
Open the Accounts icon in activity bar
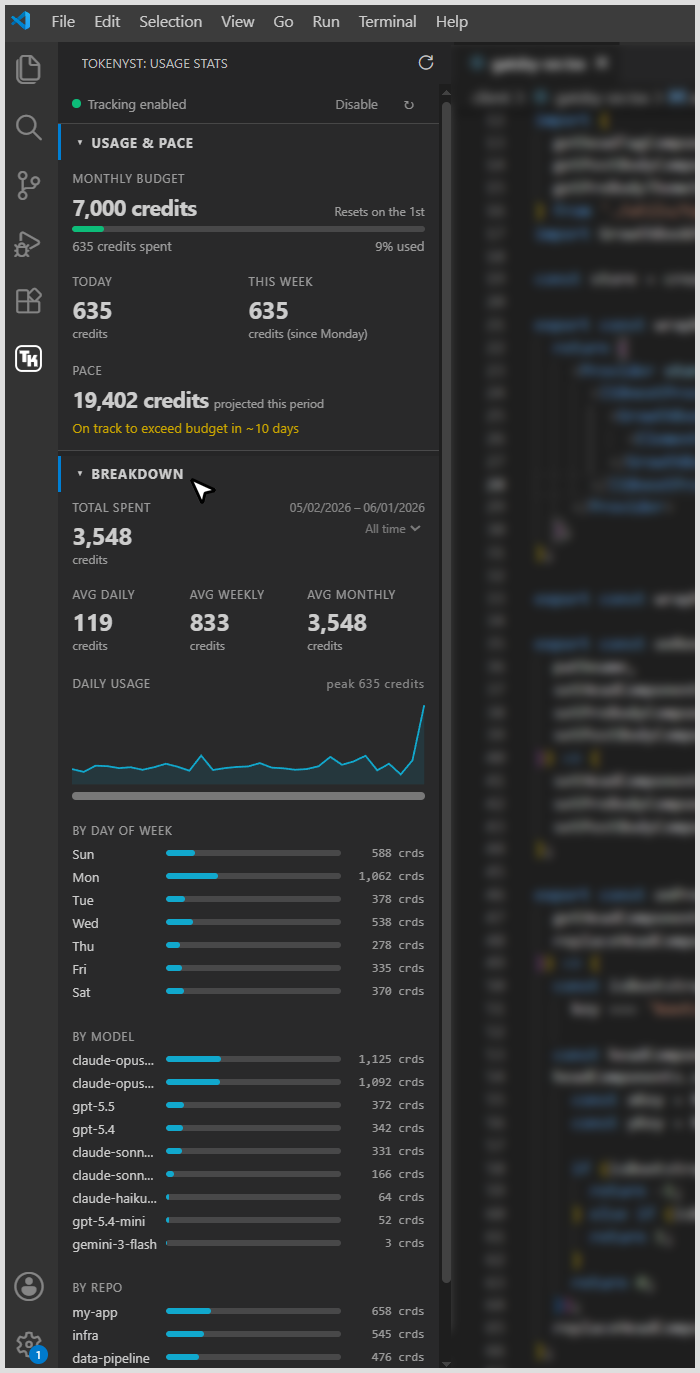(x=29, y=1286)
